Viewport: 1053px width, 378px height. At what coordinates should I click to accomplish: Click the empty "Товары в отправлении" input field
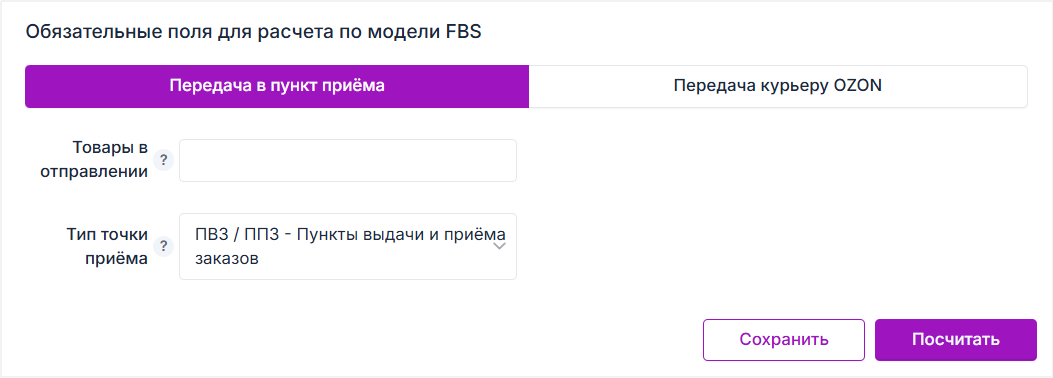pyautogui.click(x=348, y=160)
